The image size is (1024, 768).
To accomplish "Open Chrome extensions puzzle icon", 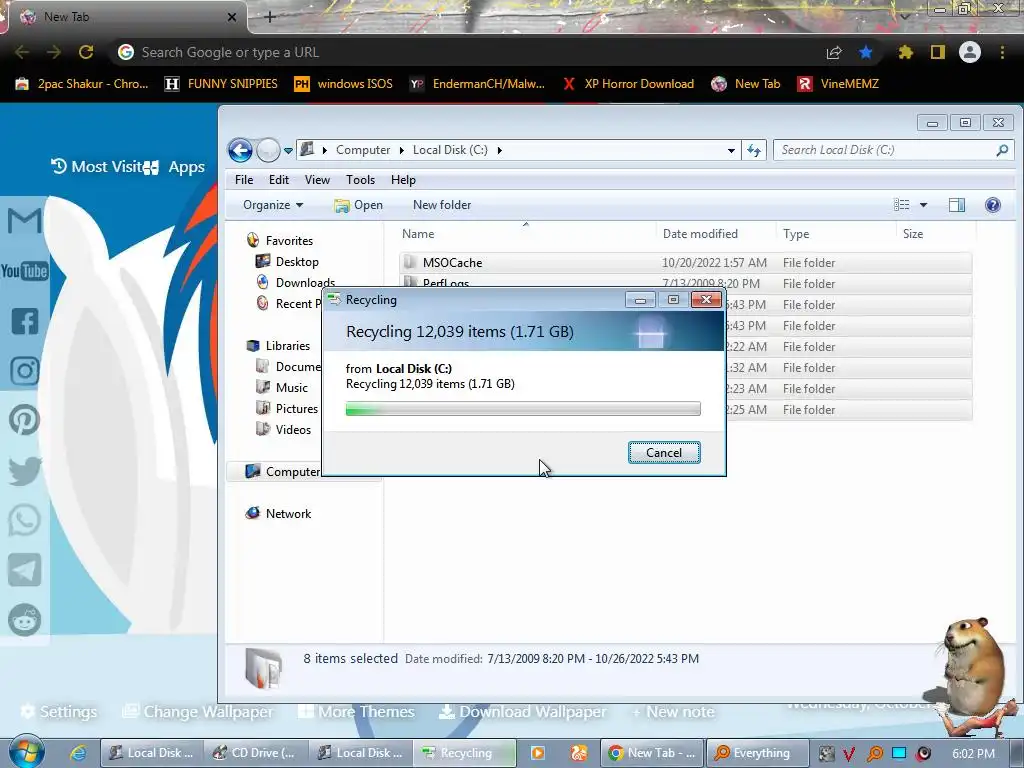I will (x=905, y=52).
